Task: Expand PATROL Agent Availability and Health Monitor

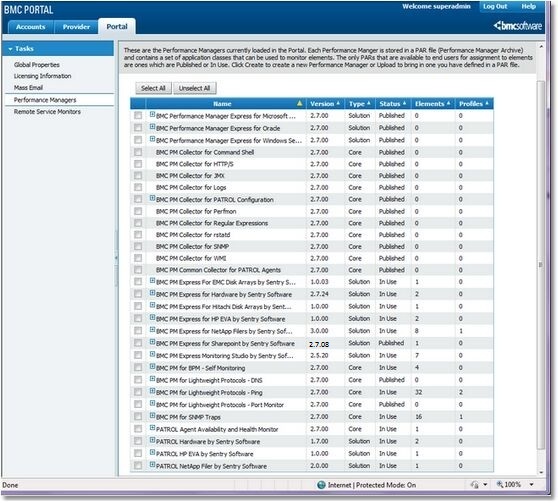Action: pyautogui.click(x=152, y=428)
